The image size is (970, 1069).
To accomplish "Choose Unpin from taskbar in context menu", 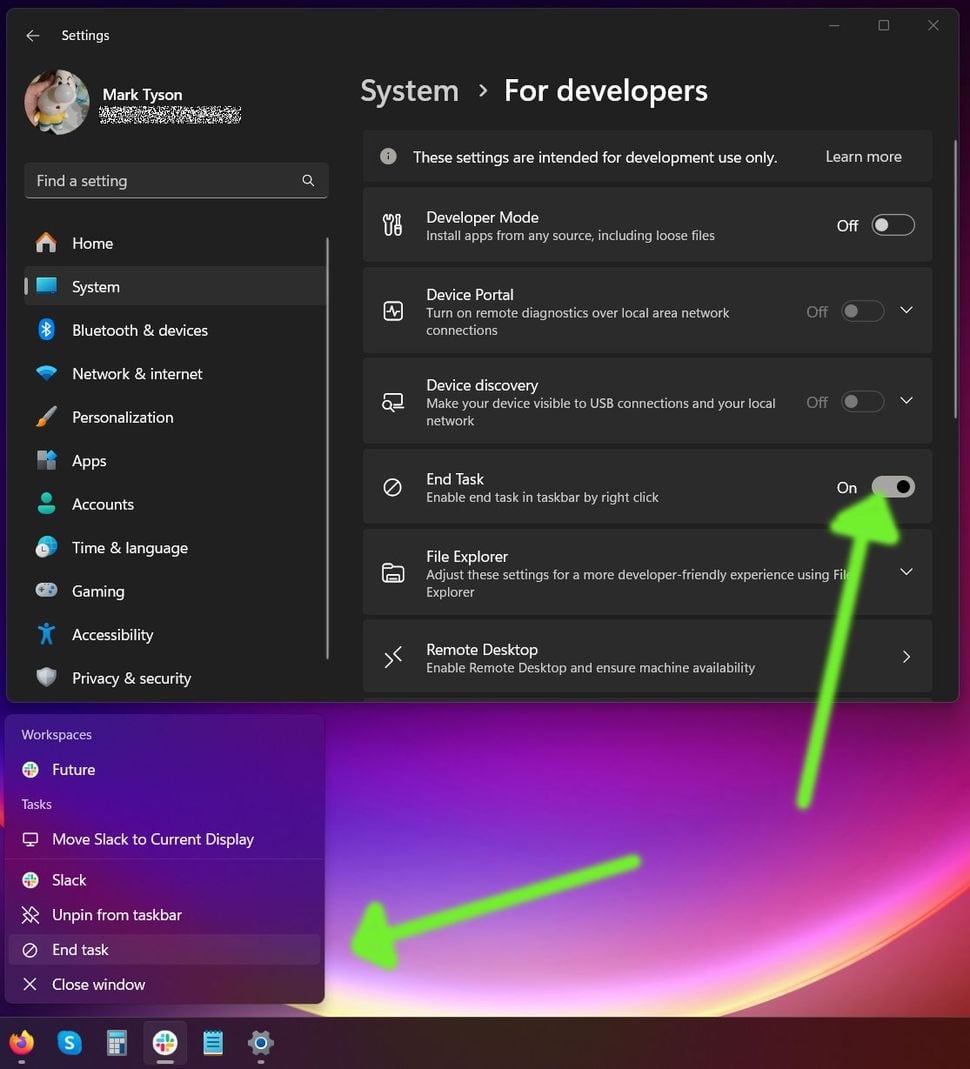I will pos(116,914).
